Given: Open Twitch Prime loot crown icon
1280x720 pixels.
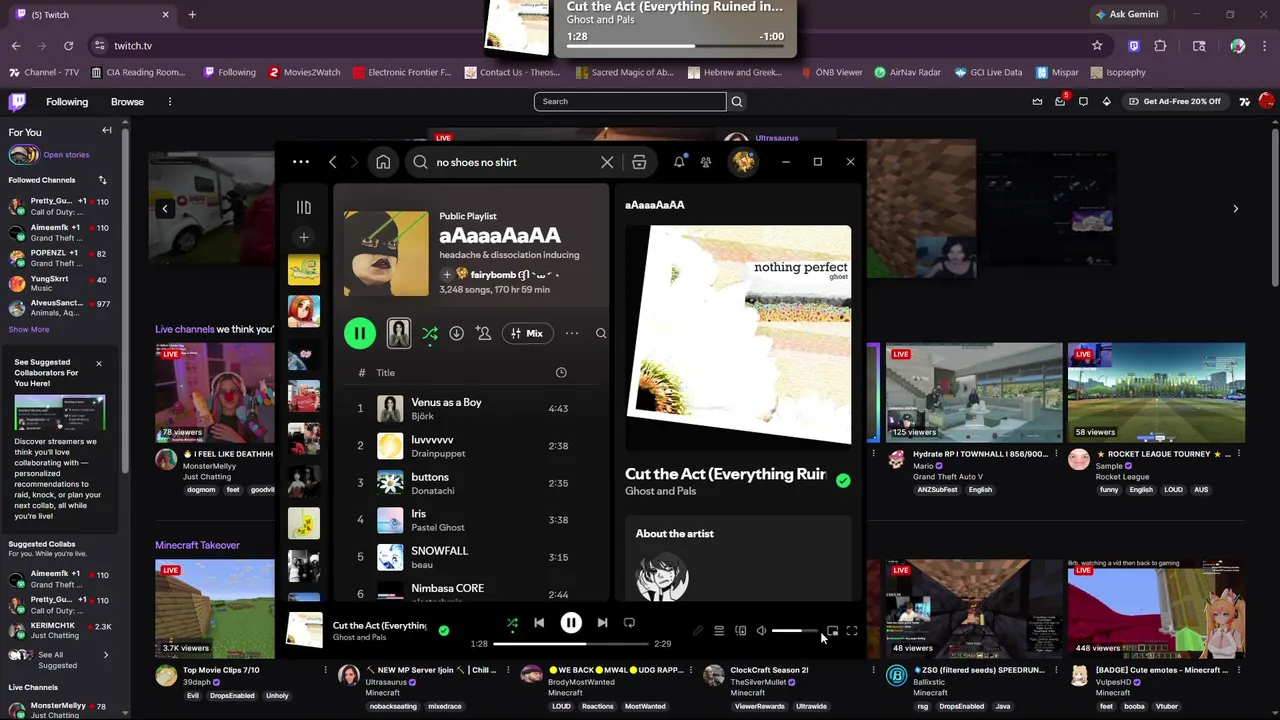Looking at the screenshot, I should coord(1037,101).
